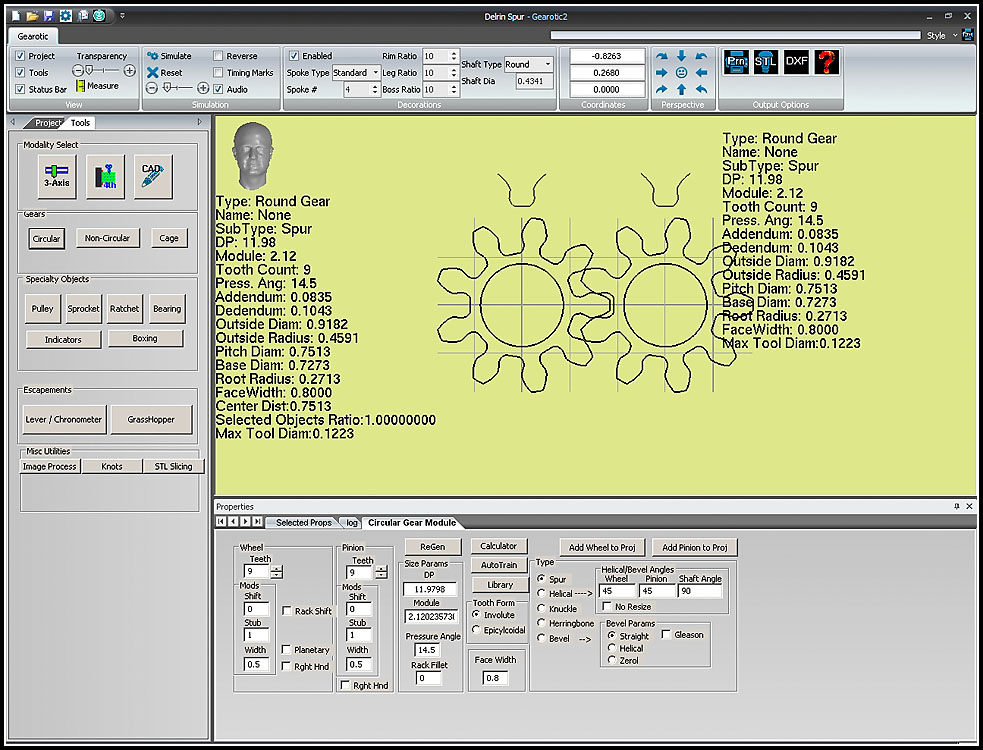Open the Spoke Type dropdown

375,73
